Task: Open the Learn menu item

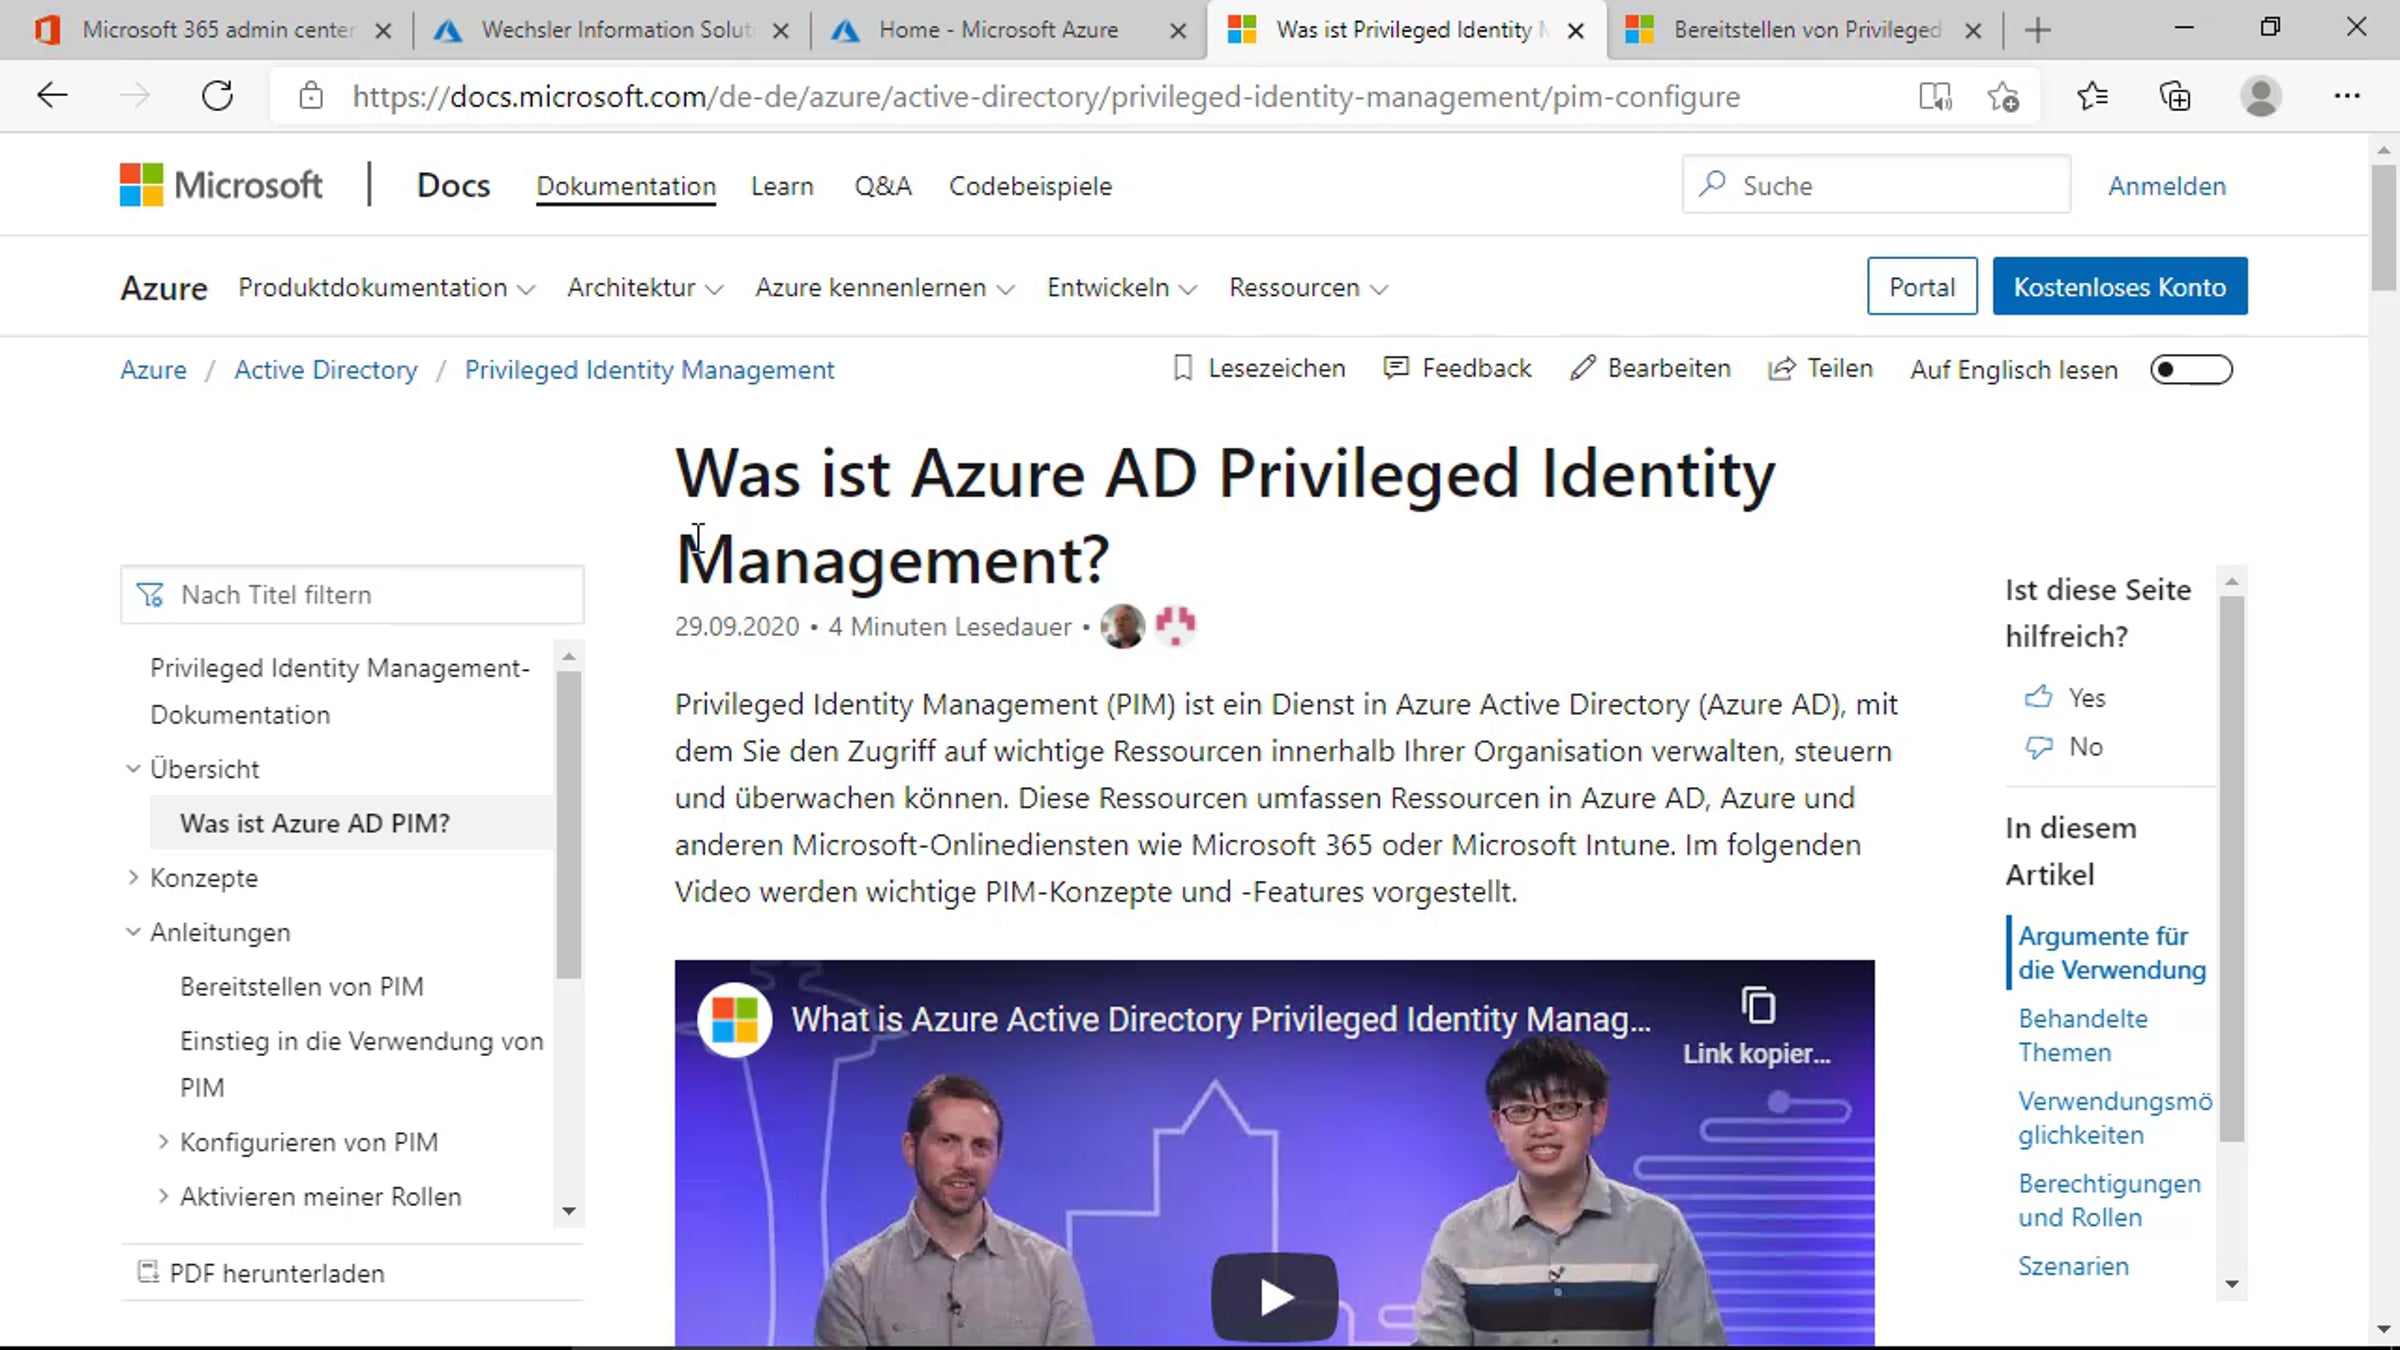Action: (x=782, y=186)
